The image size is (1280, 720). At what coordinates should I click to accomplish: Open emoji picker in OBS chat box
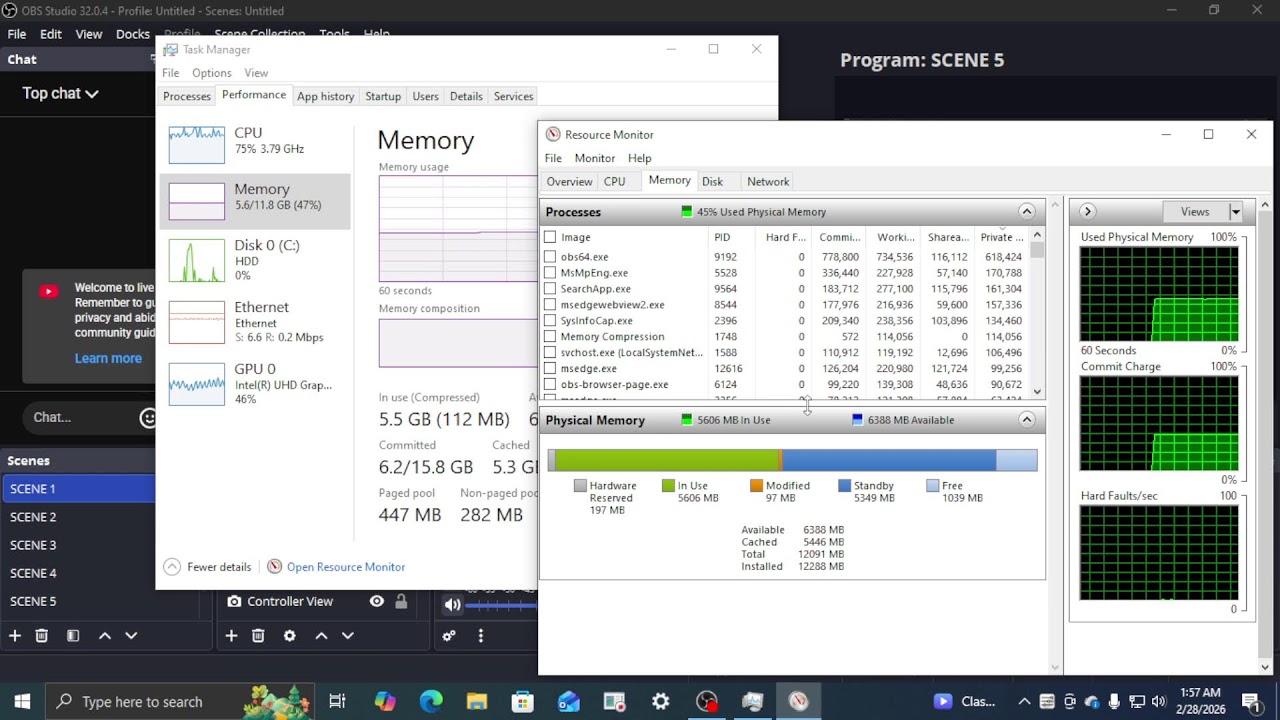(x=147, y=417)
